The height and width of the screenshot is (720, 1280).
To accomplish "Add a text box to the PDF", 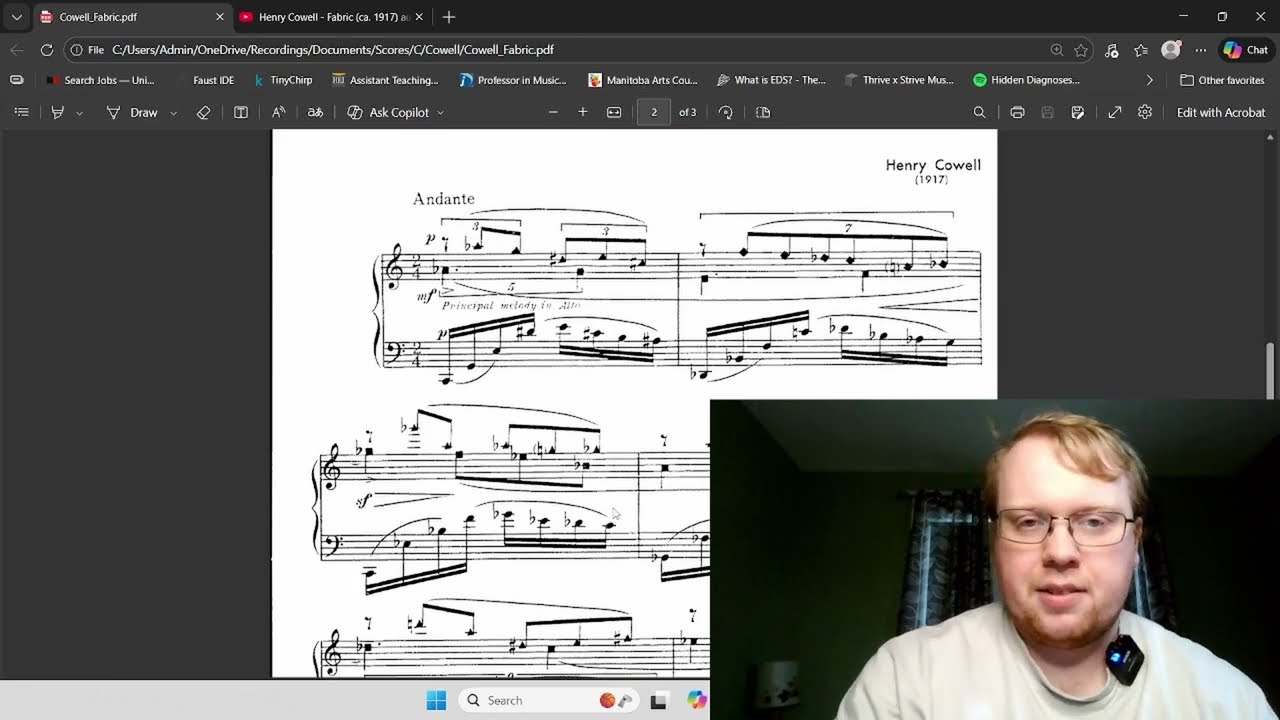I will 241,113.
